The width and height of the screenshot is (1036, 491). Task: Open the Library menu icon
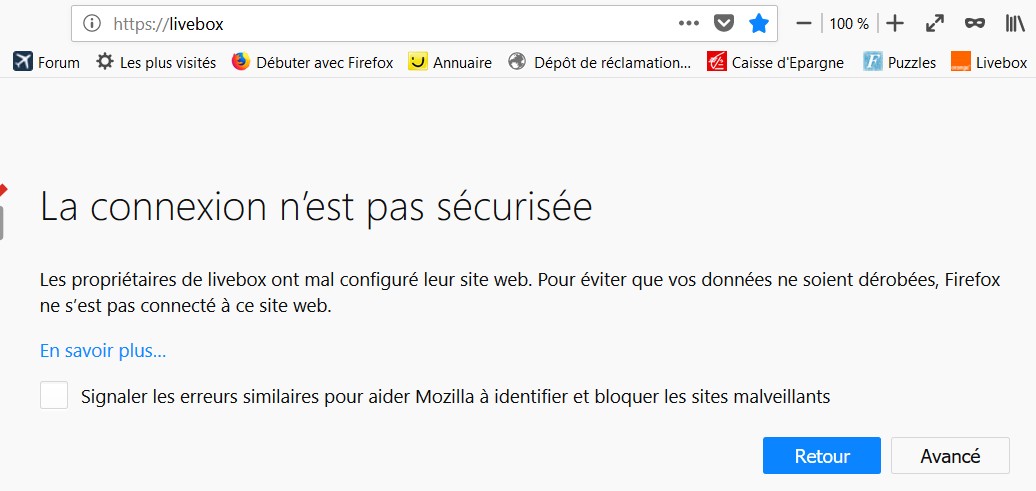coord(1014,23)
